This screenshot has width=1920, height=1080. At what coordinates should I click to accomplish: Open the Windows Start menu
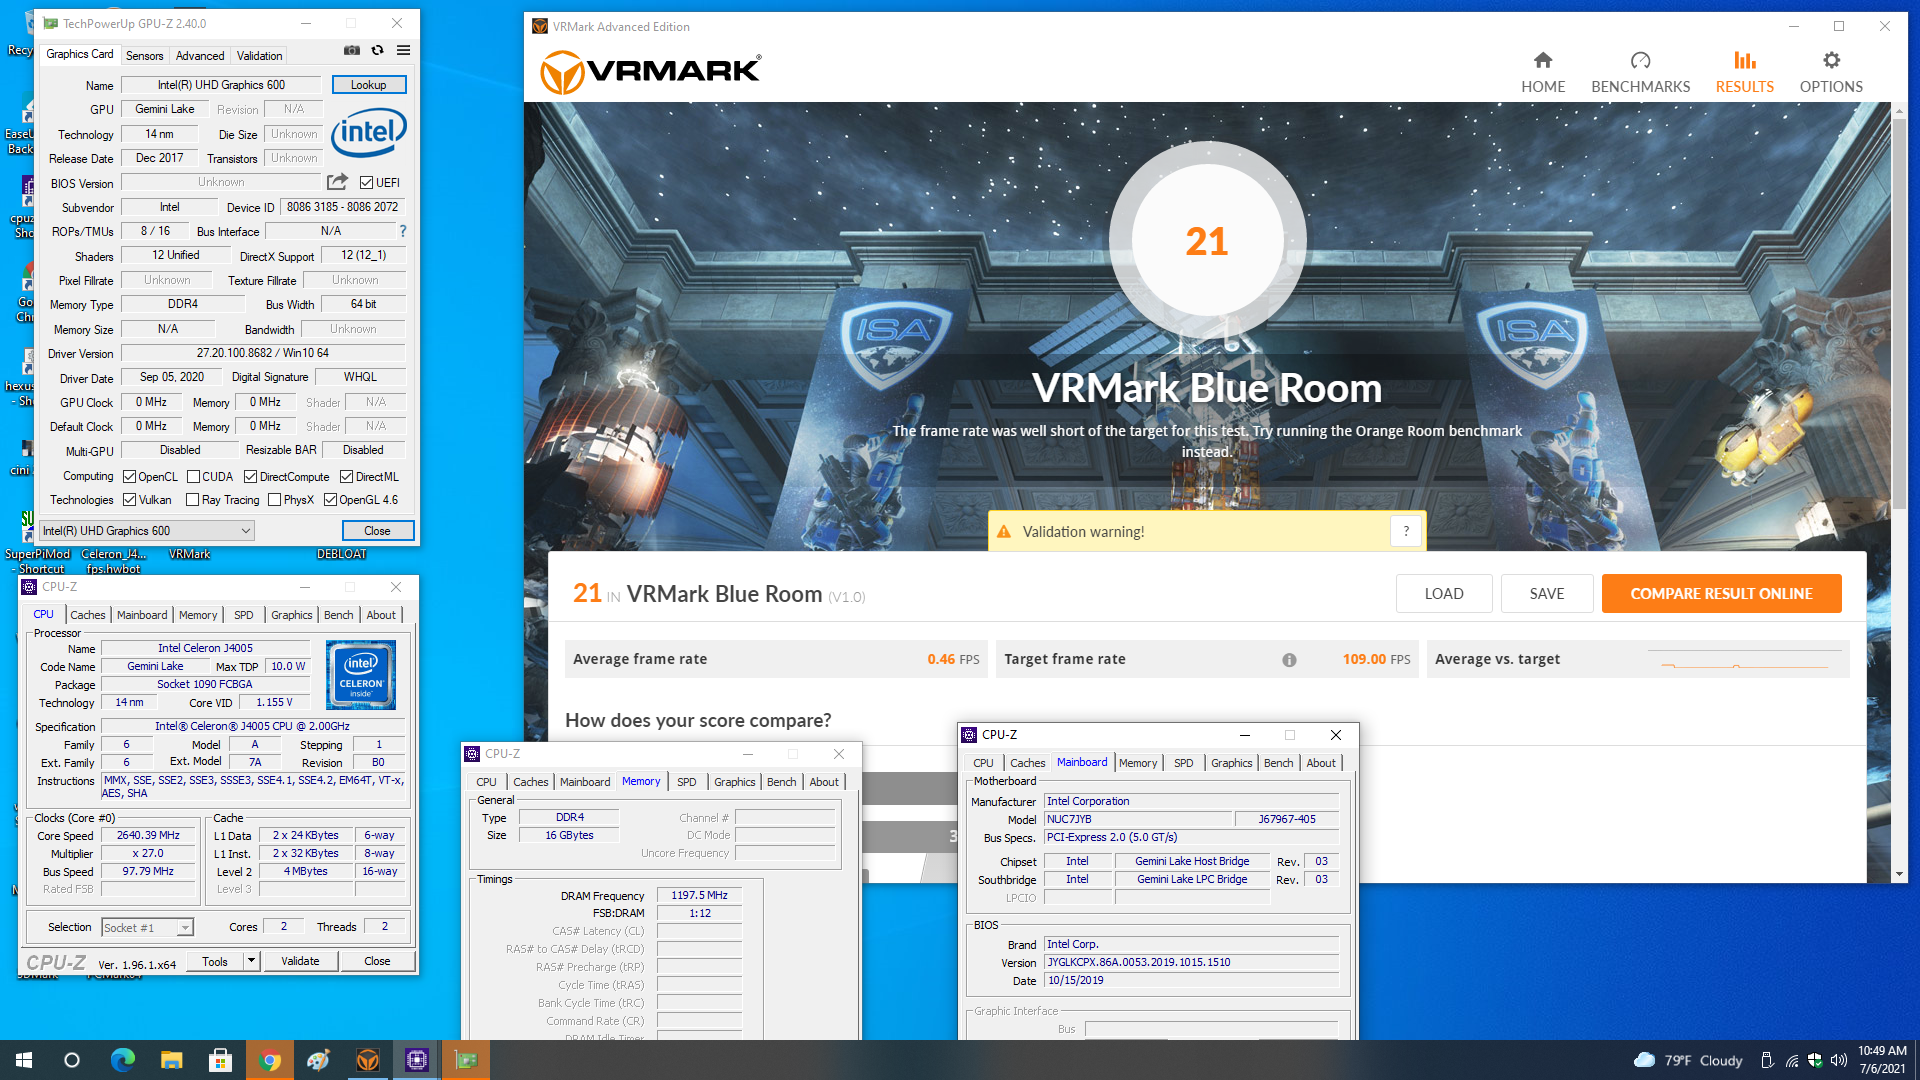coord(24,1060)
